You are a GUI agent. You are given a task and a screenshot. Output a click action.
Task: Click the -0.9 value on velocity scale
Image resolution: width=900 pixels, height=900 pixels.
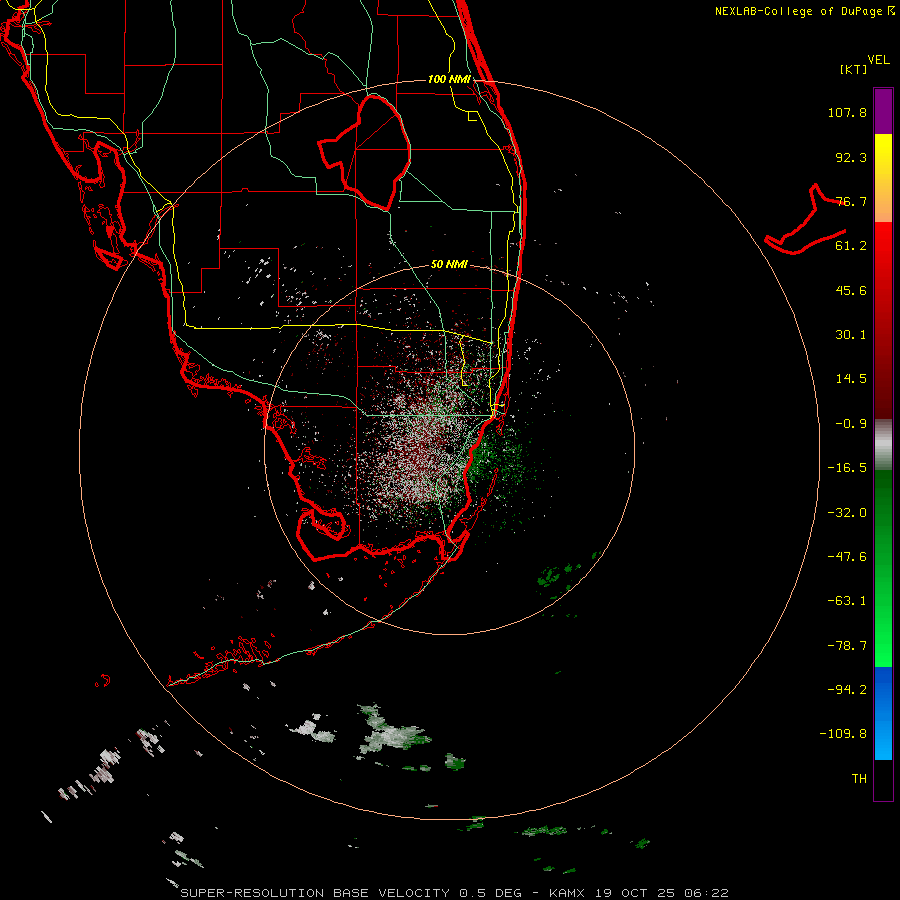tap(851, 424)
